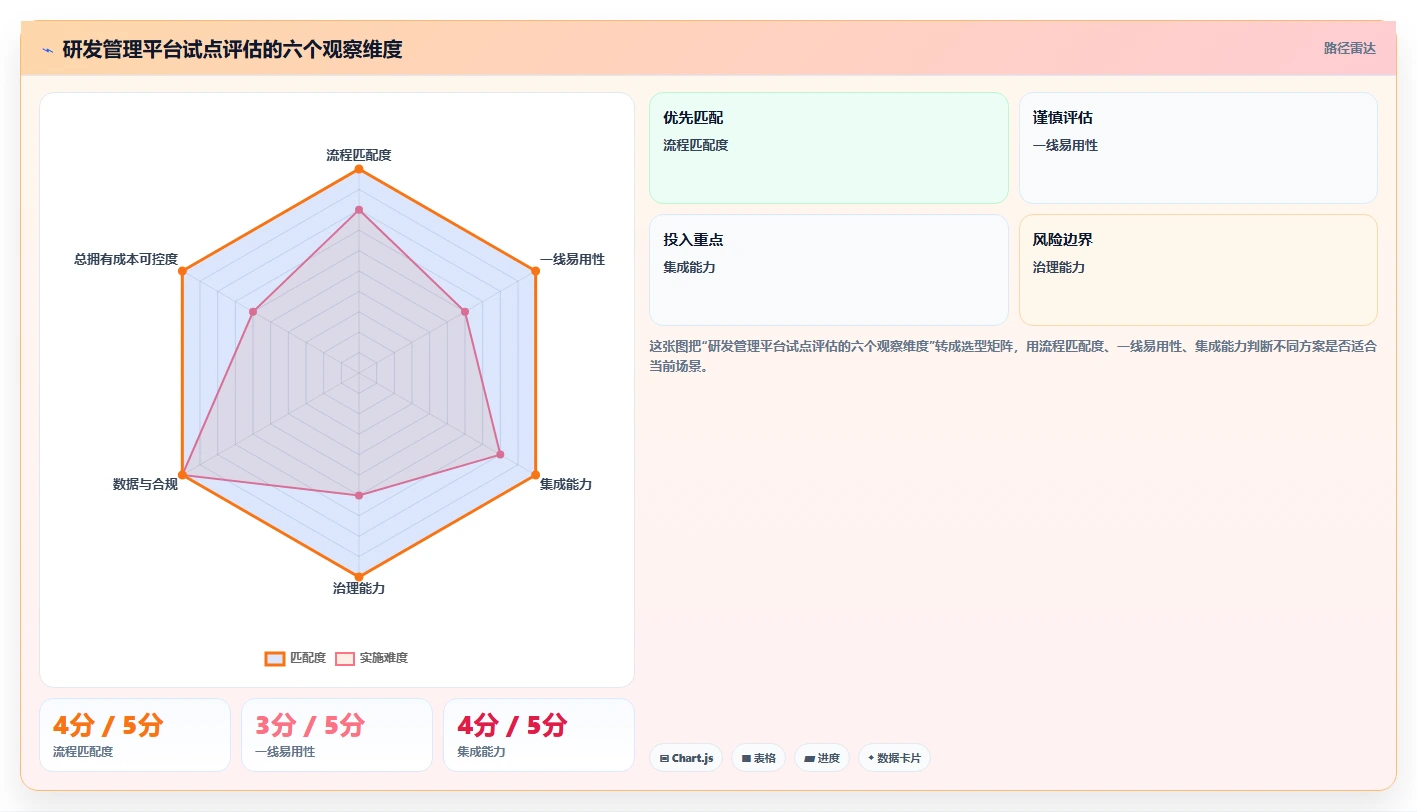Viewport: 1417px width, 812px height.
Task: Click the 集成能力 radar axis label
Action: [566, 484]
